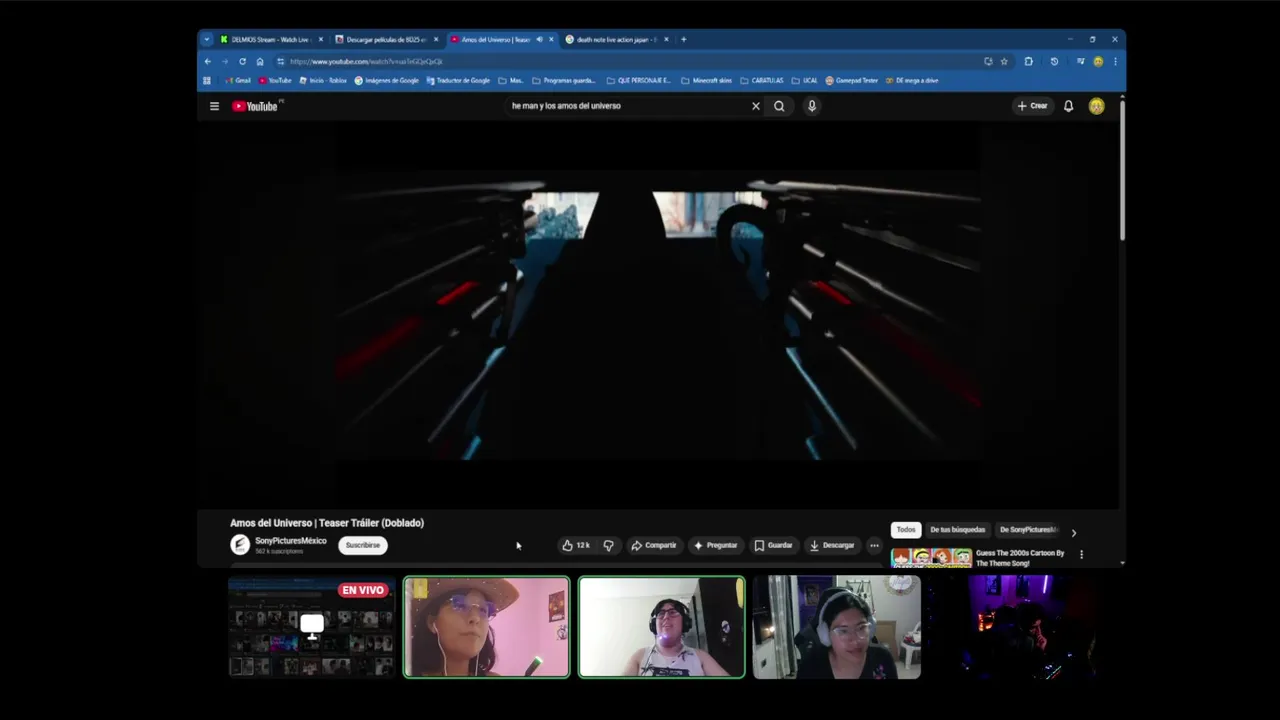Open the CARATULAS bookmark folder
The image size is (1280, 720).
762,80
